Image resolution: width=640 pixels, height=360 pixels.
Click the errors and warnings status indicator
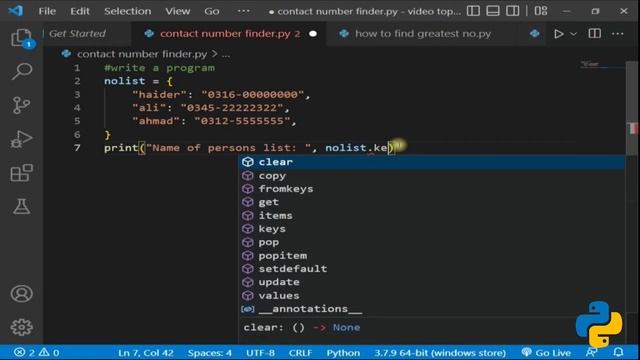37,352
